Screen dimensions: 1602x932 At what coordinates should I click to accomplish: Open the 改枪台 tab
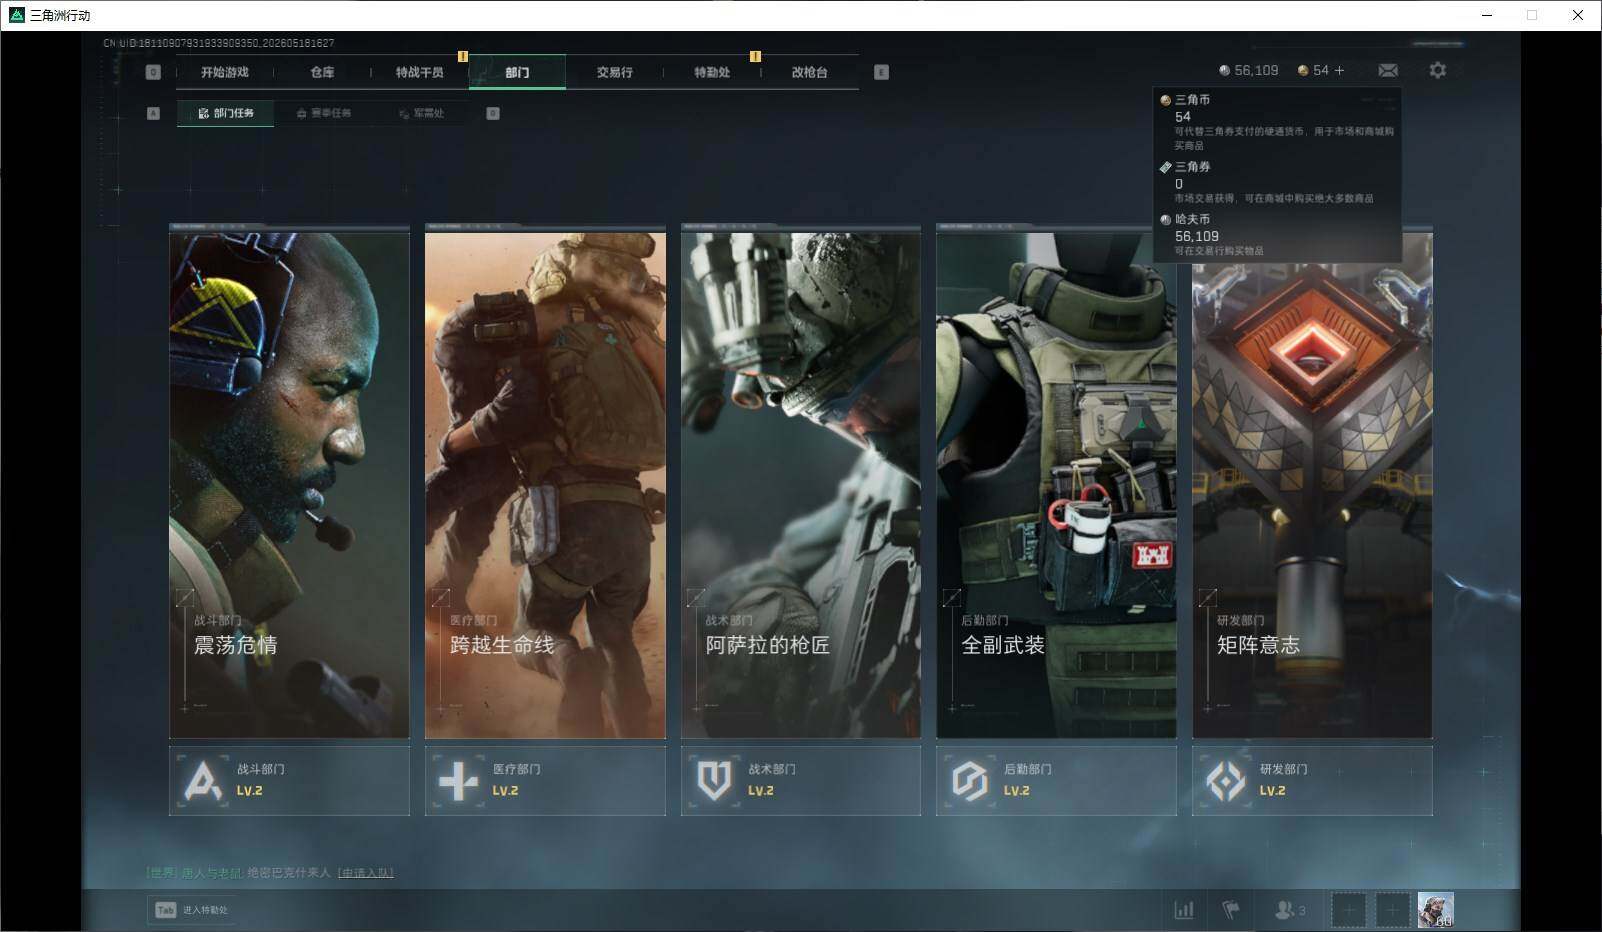point(809,72)
